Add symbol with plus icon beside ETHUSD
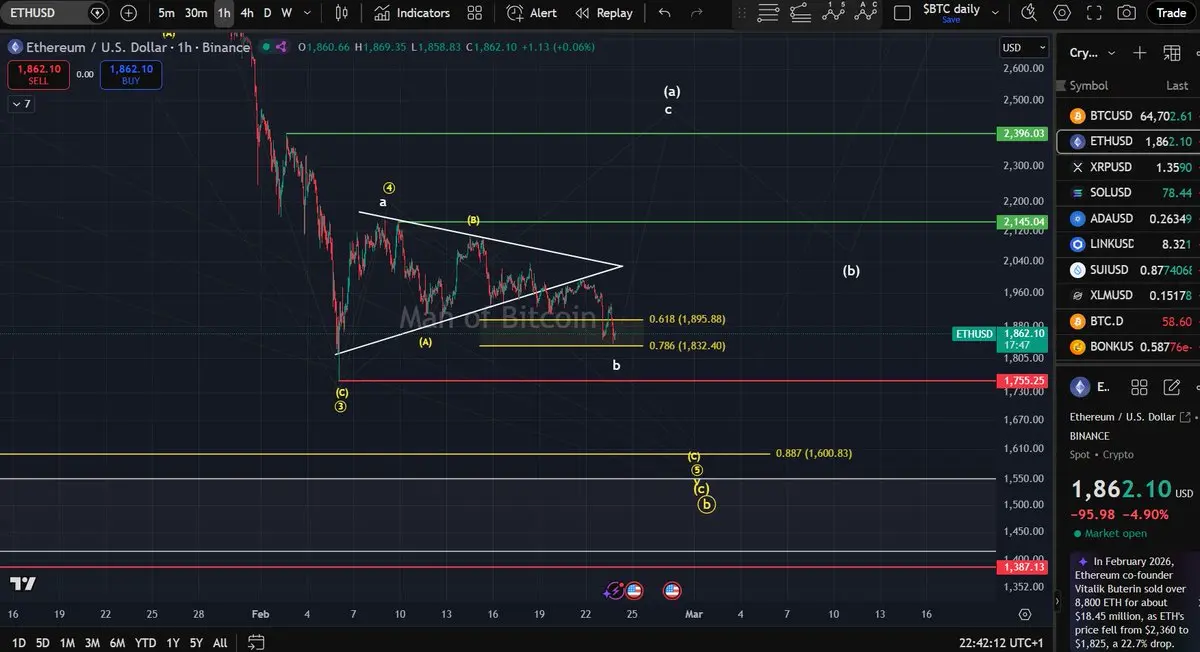 [129, 13]
